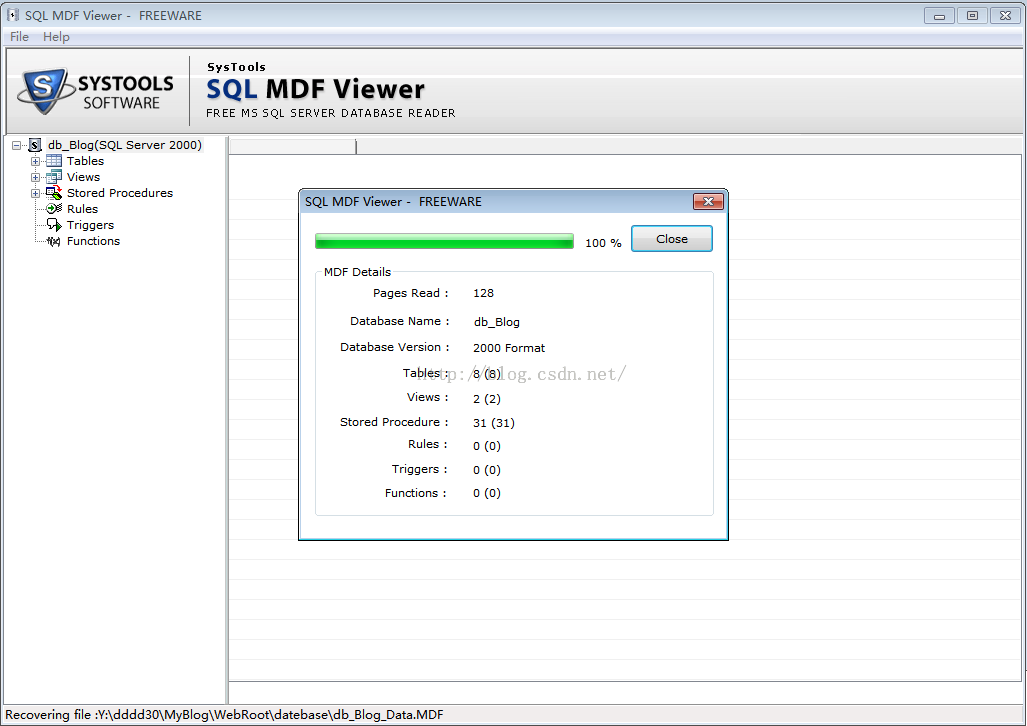1027x726 pixels.
Task: Click Stored Procedure count 31 (31)
Action: coord(494,423)
